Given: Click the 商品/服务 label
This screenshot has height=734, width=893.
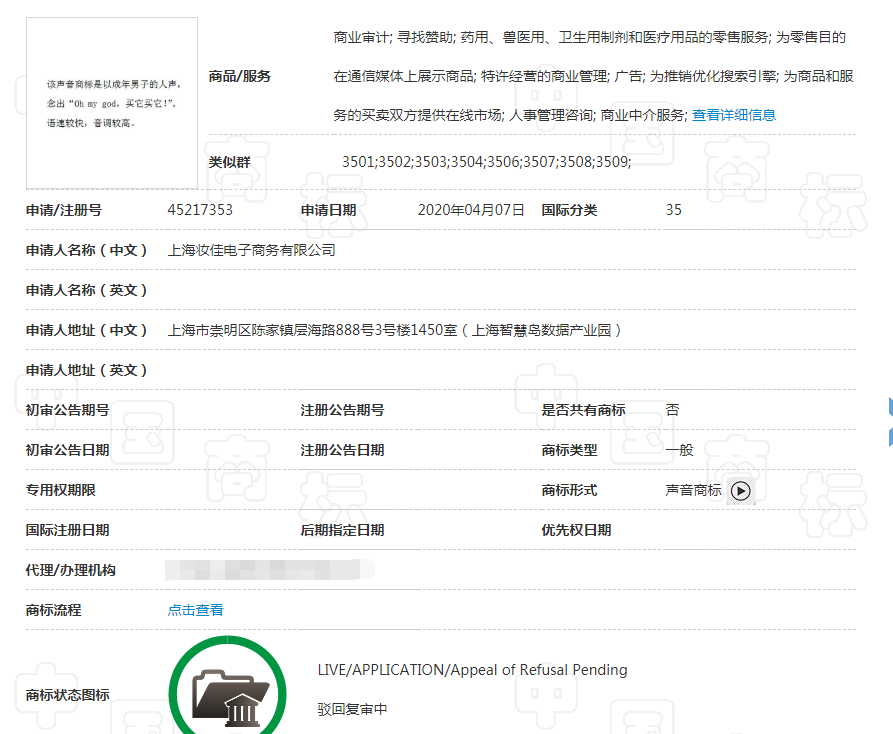Looking at the screenshot, I should [239, 77].
